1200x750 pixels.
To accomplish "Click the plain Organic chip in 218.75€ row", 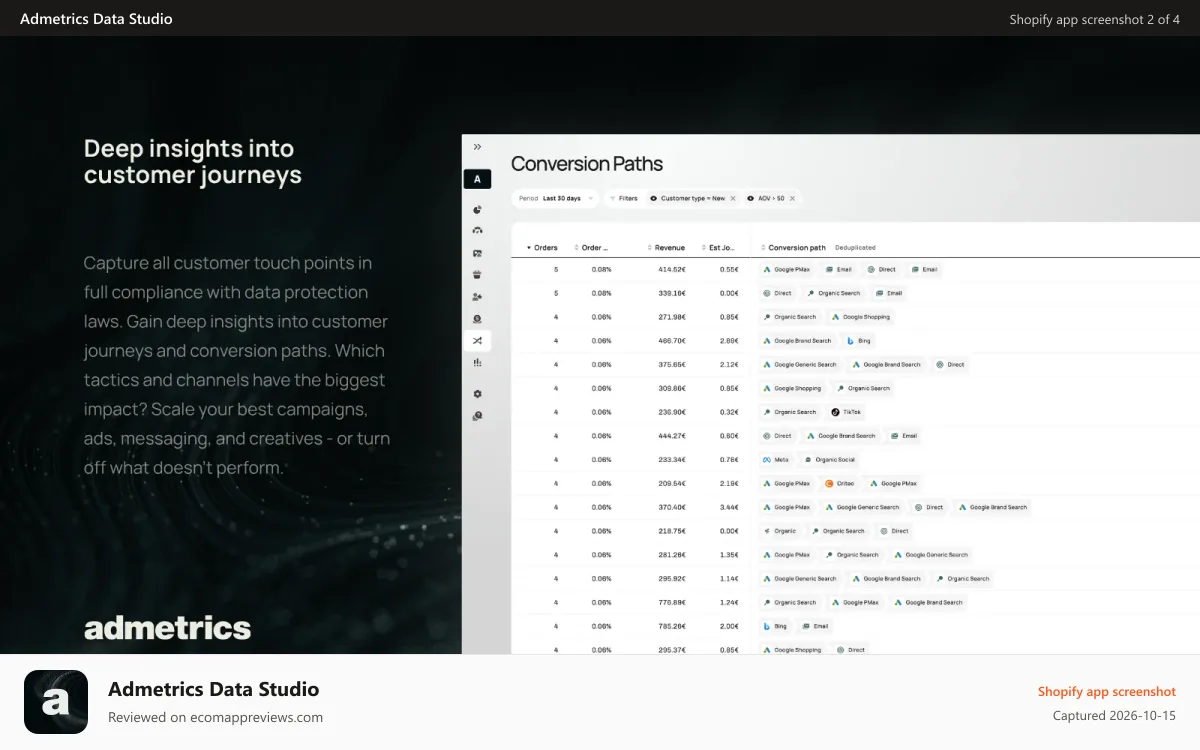I will click(x=780, y=531).
